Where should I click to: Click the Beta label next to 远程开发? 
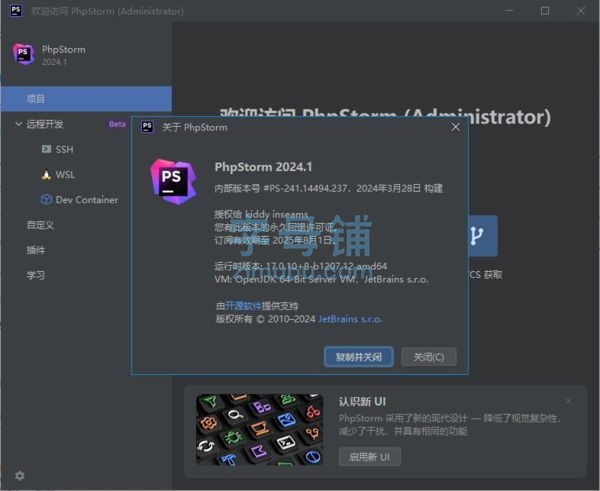117,124
